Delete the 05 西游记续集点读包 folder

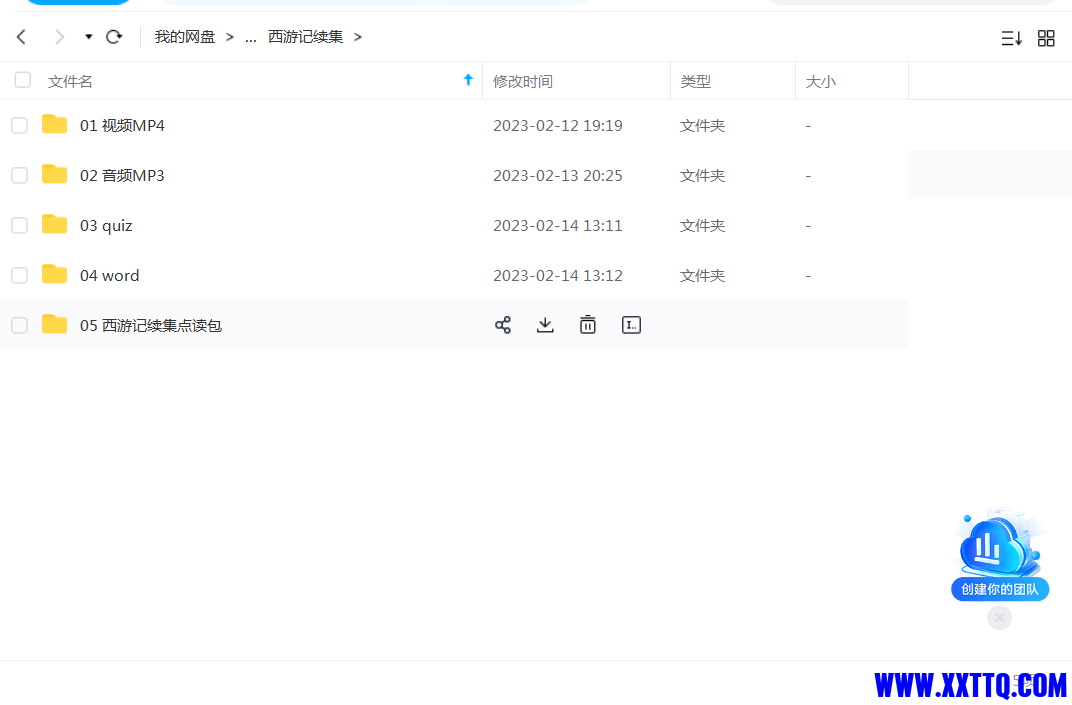pos(587,325)
